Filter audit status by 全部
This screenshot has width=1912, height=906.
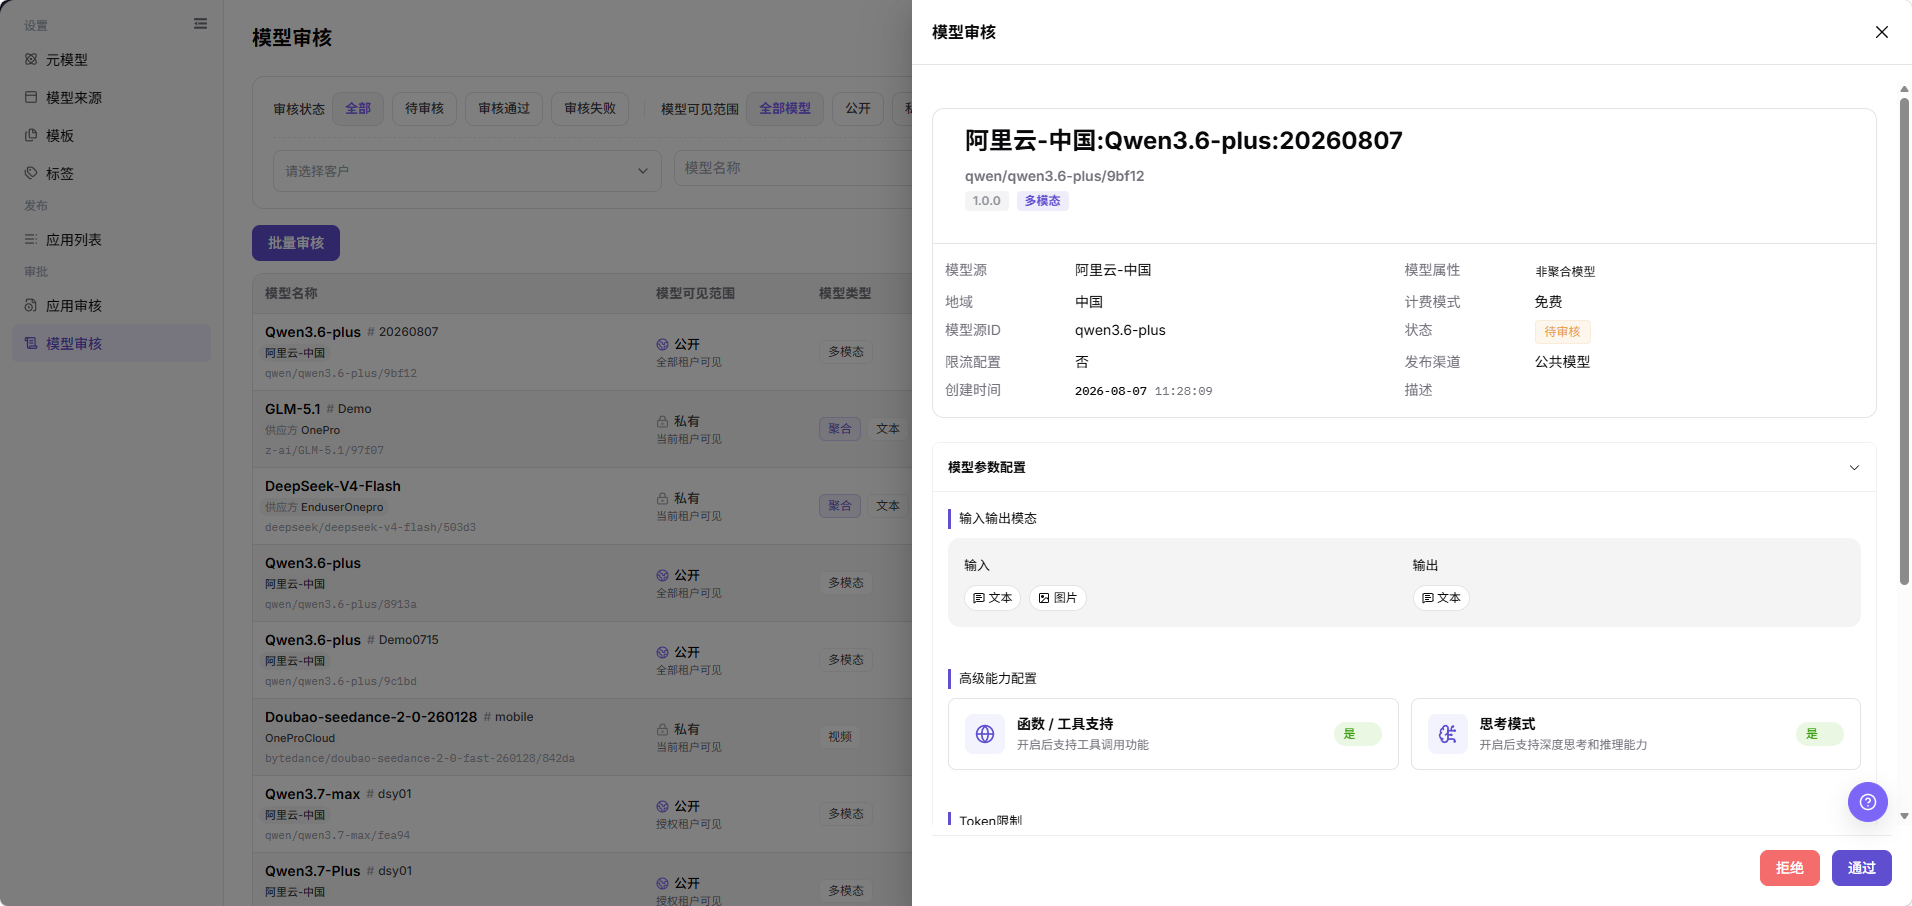tap(358, 108)
